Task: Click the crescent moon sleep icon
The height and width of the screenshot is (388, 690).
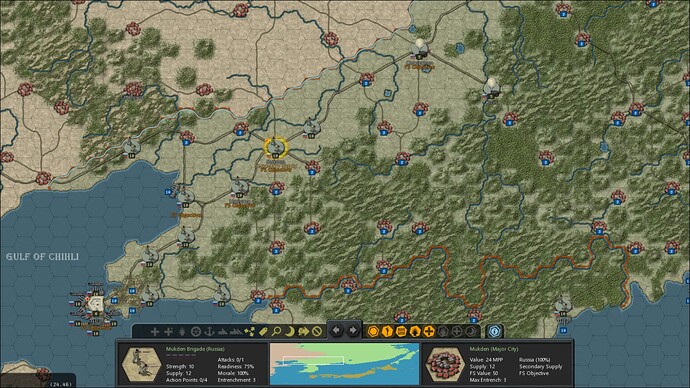Action: 290,331
